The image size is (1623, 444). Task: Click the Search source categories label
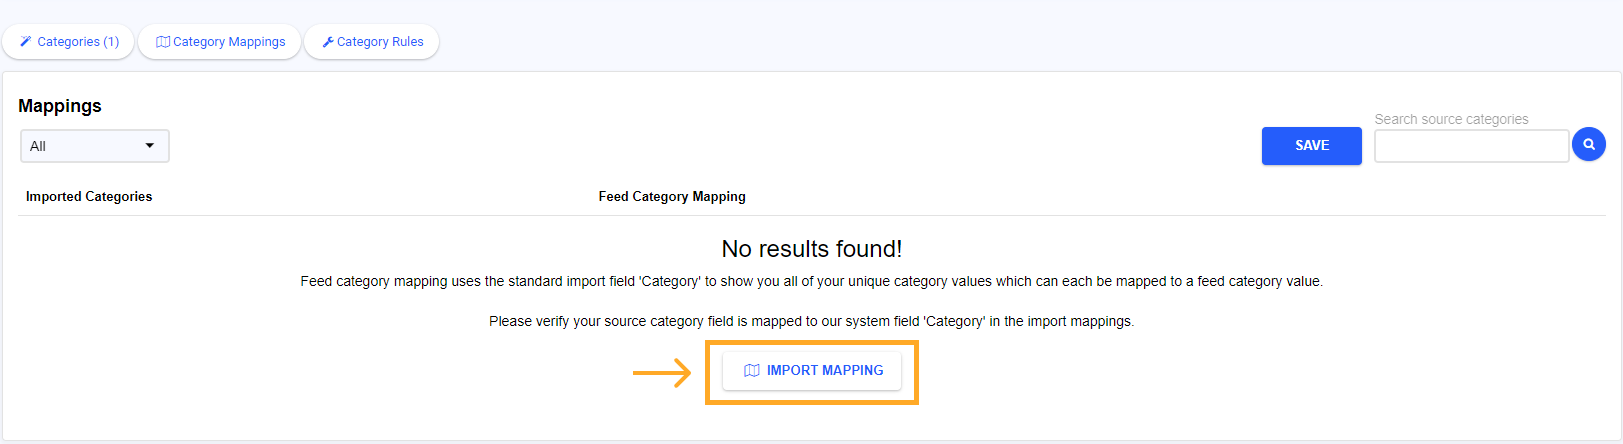tap(1451, 119)
